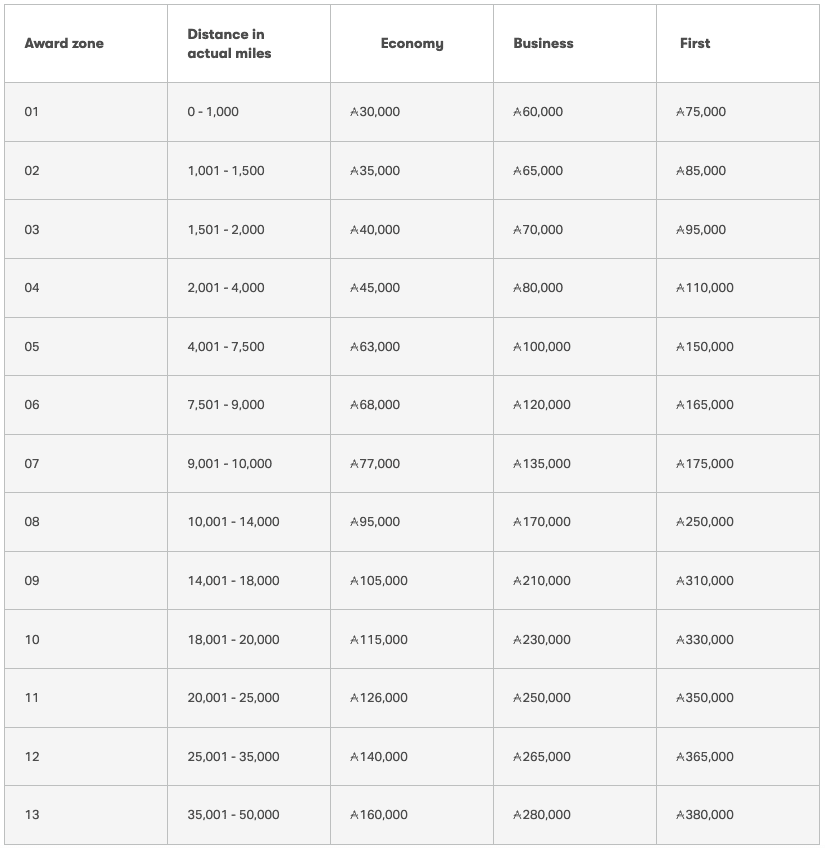Click the Distance in actual miles header
Screen dimensions: 825x848
click(229, 44)
